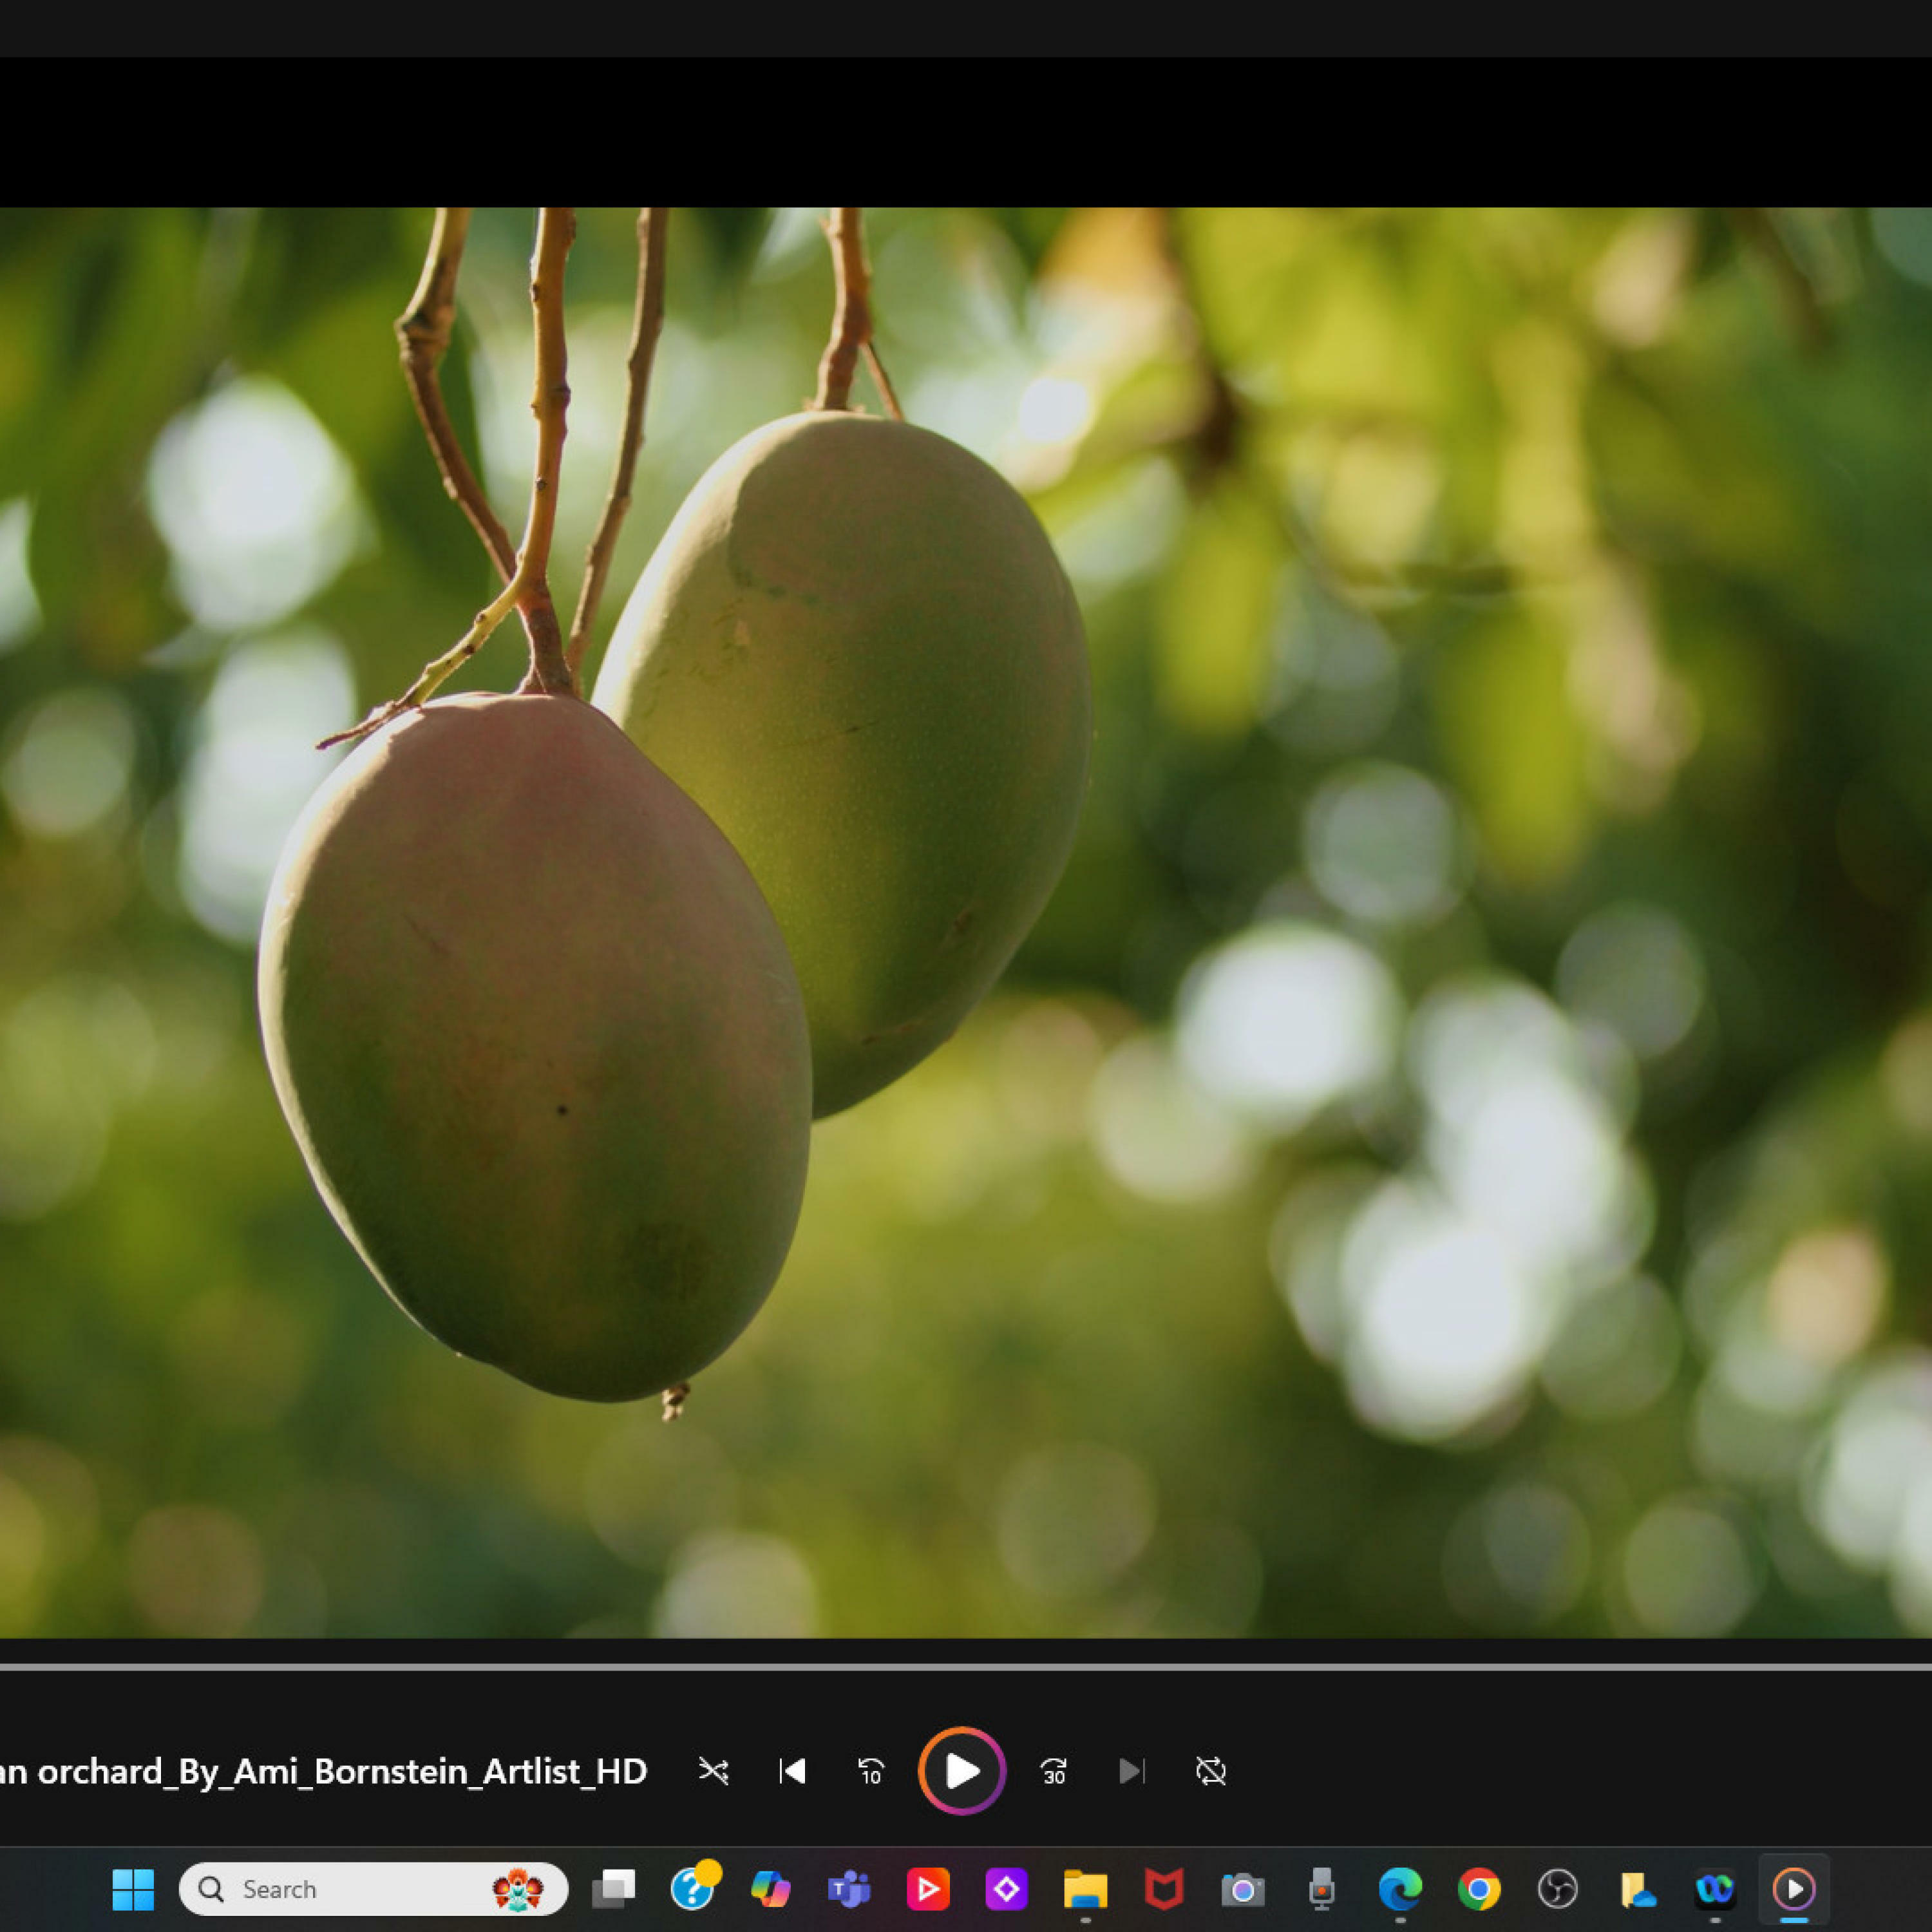The height and width of the screenshot is (1932, 1932).
Task: Go to previous track
Action: pos(792,1771)
